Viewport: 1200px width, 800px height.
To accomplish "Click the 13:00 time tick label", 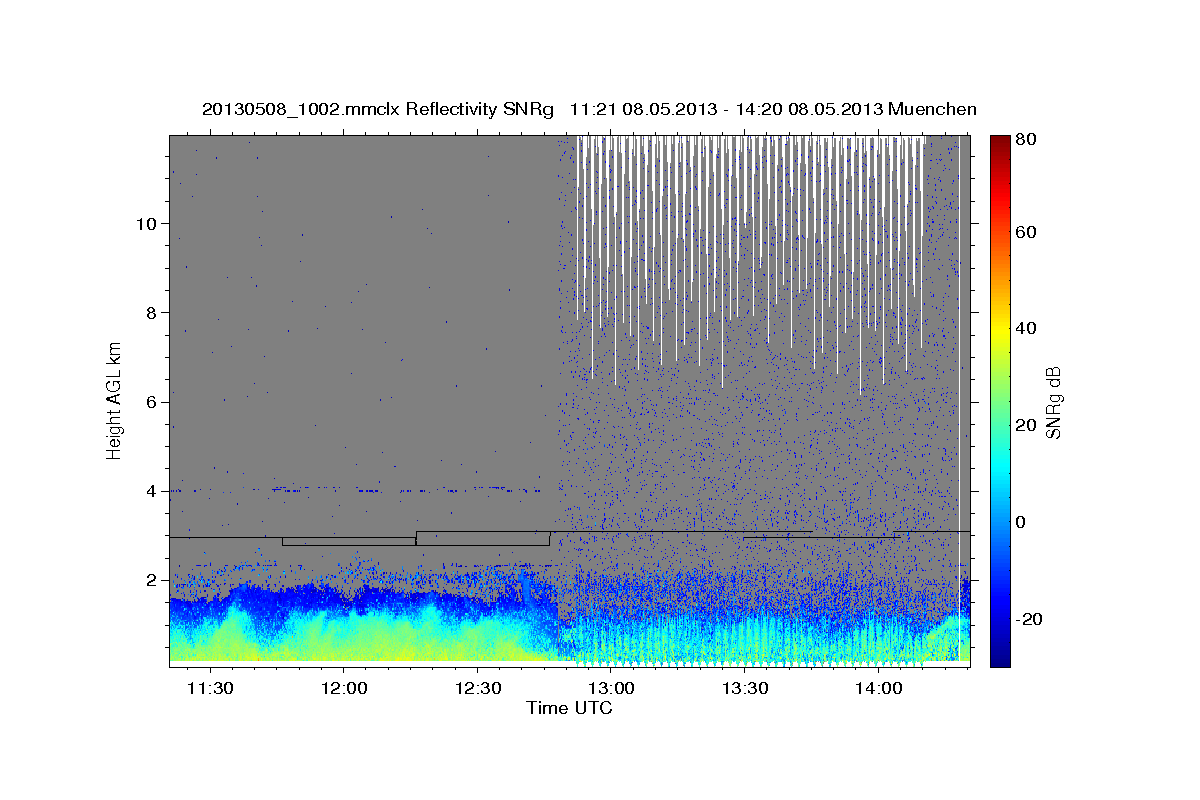I will pos(611,688).
